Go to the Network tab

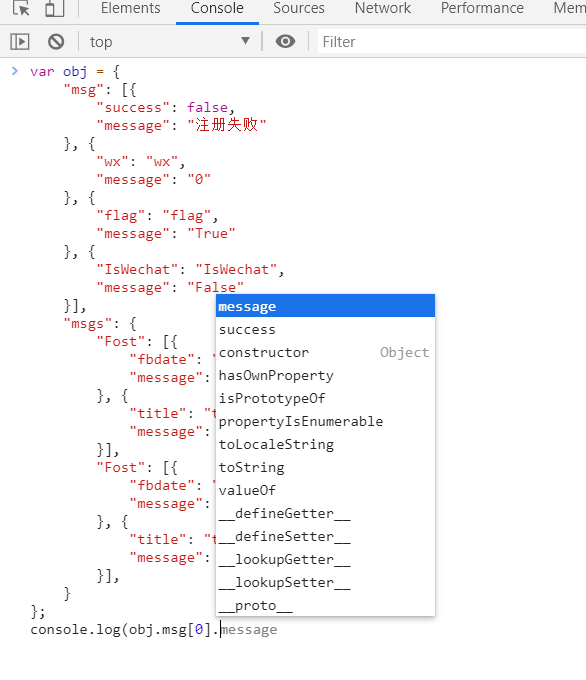tap(383, 8)
